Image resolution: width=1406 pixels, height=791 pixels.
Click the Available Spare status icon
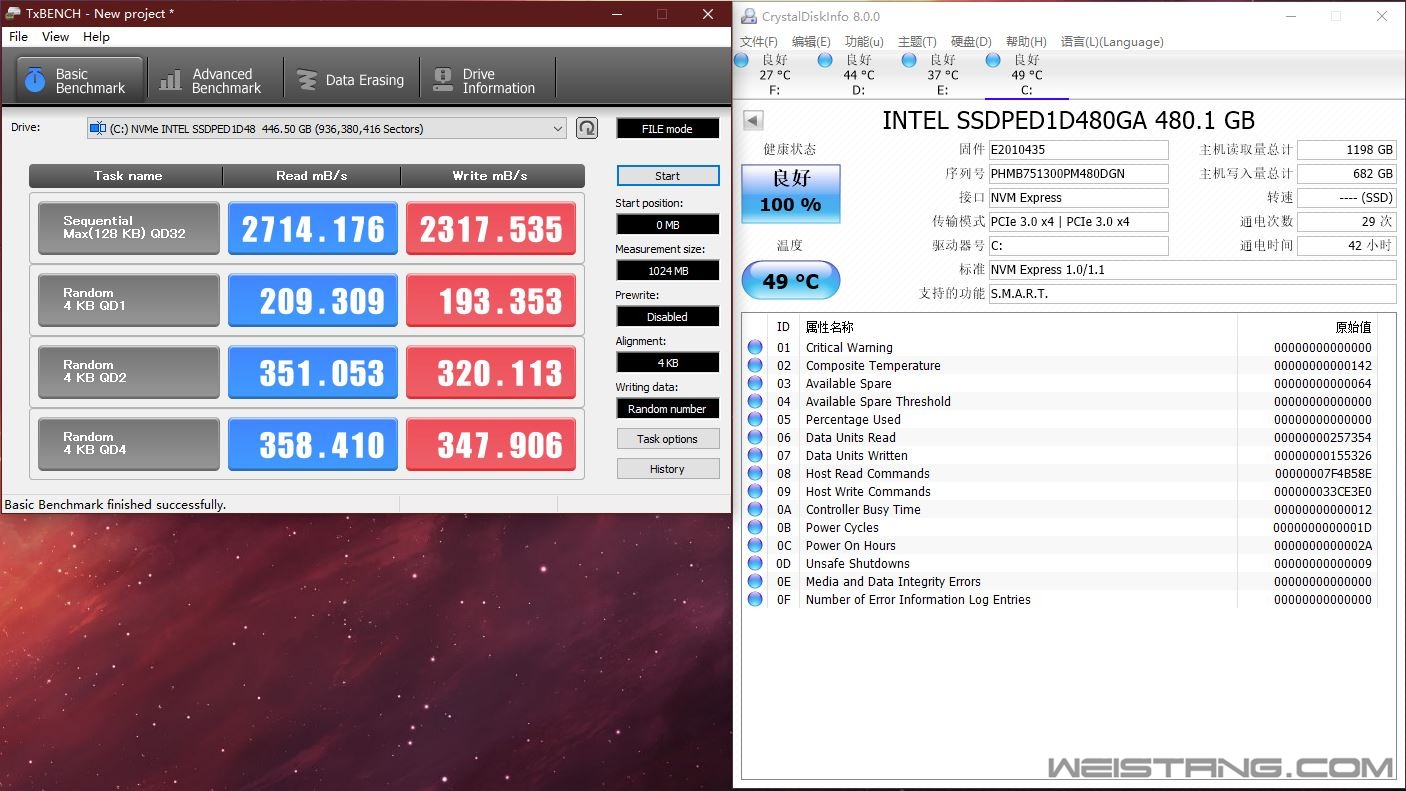pos(755,383)
